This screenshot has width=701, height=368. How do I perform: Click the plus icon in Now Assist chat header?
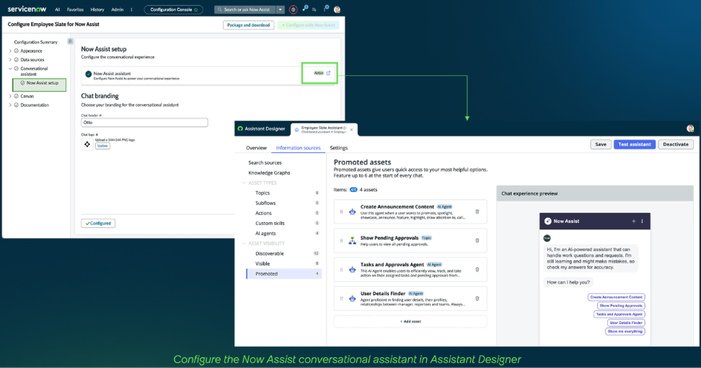[633, 221]
